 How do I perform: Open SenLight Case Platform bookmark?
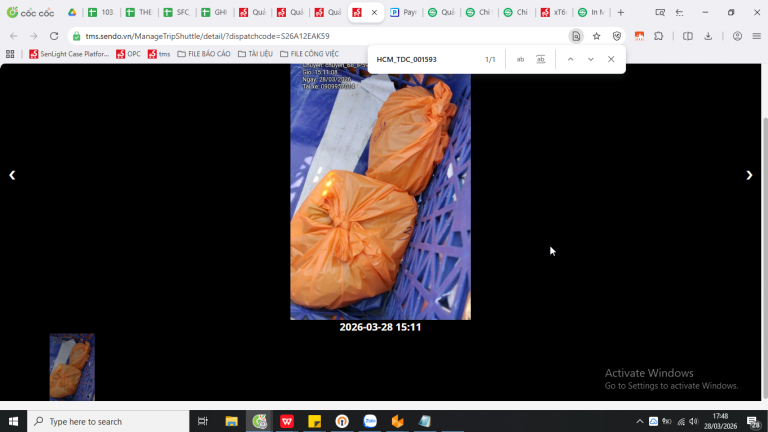pyautogui.click(x=69, y=54)
